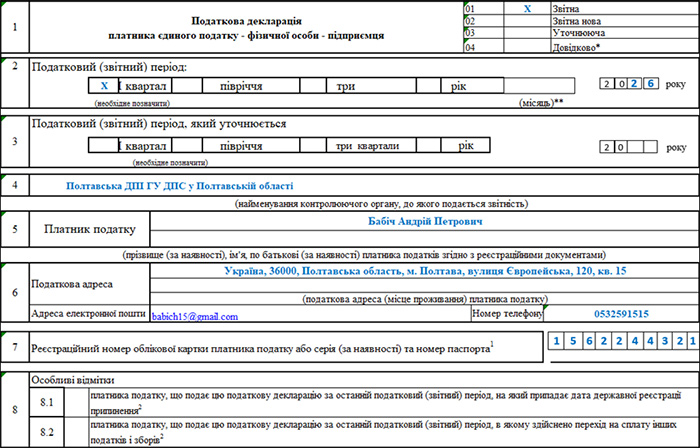Edit the tax address field with Полтава address
700x448 pixels.
[x=425, y=271]
